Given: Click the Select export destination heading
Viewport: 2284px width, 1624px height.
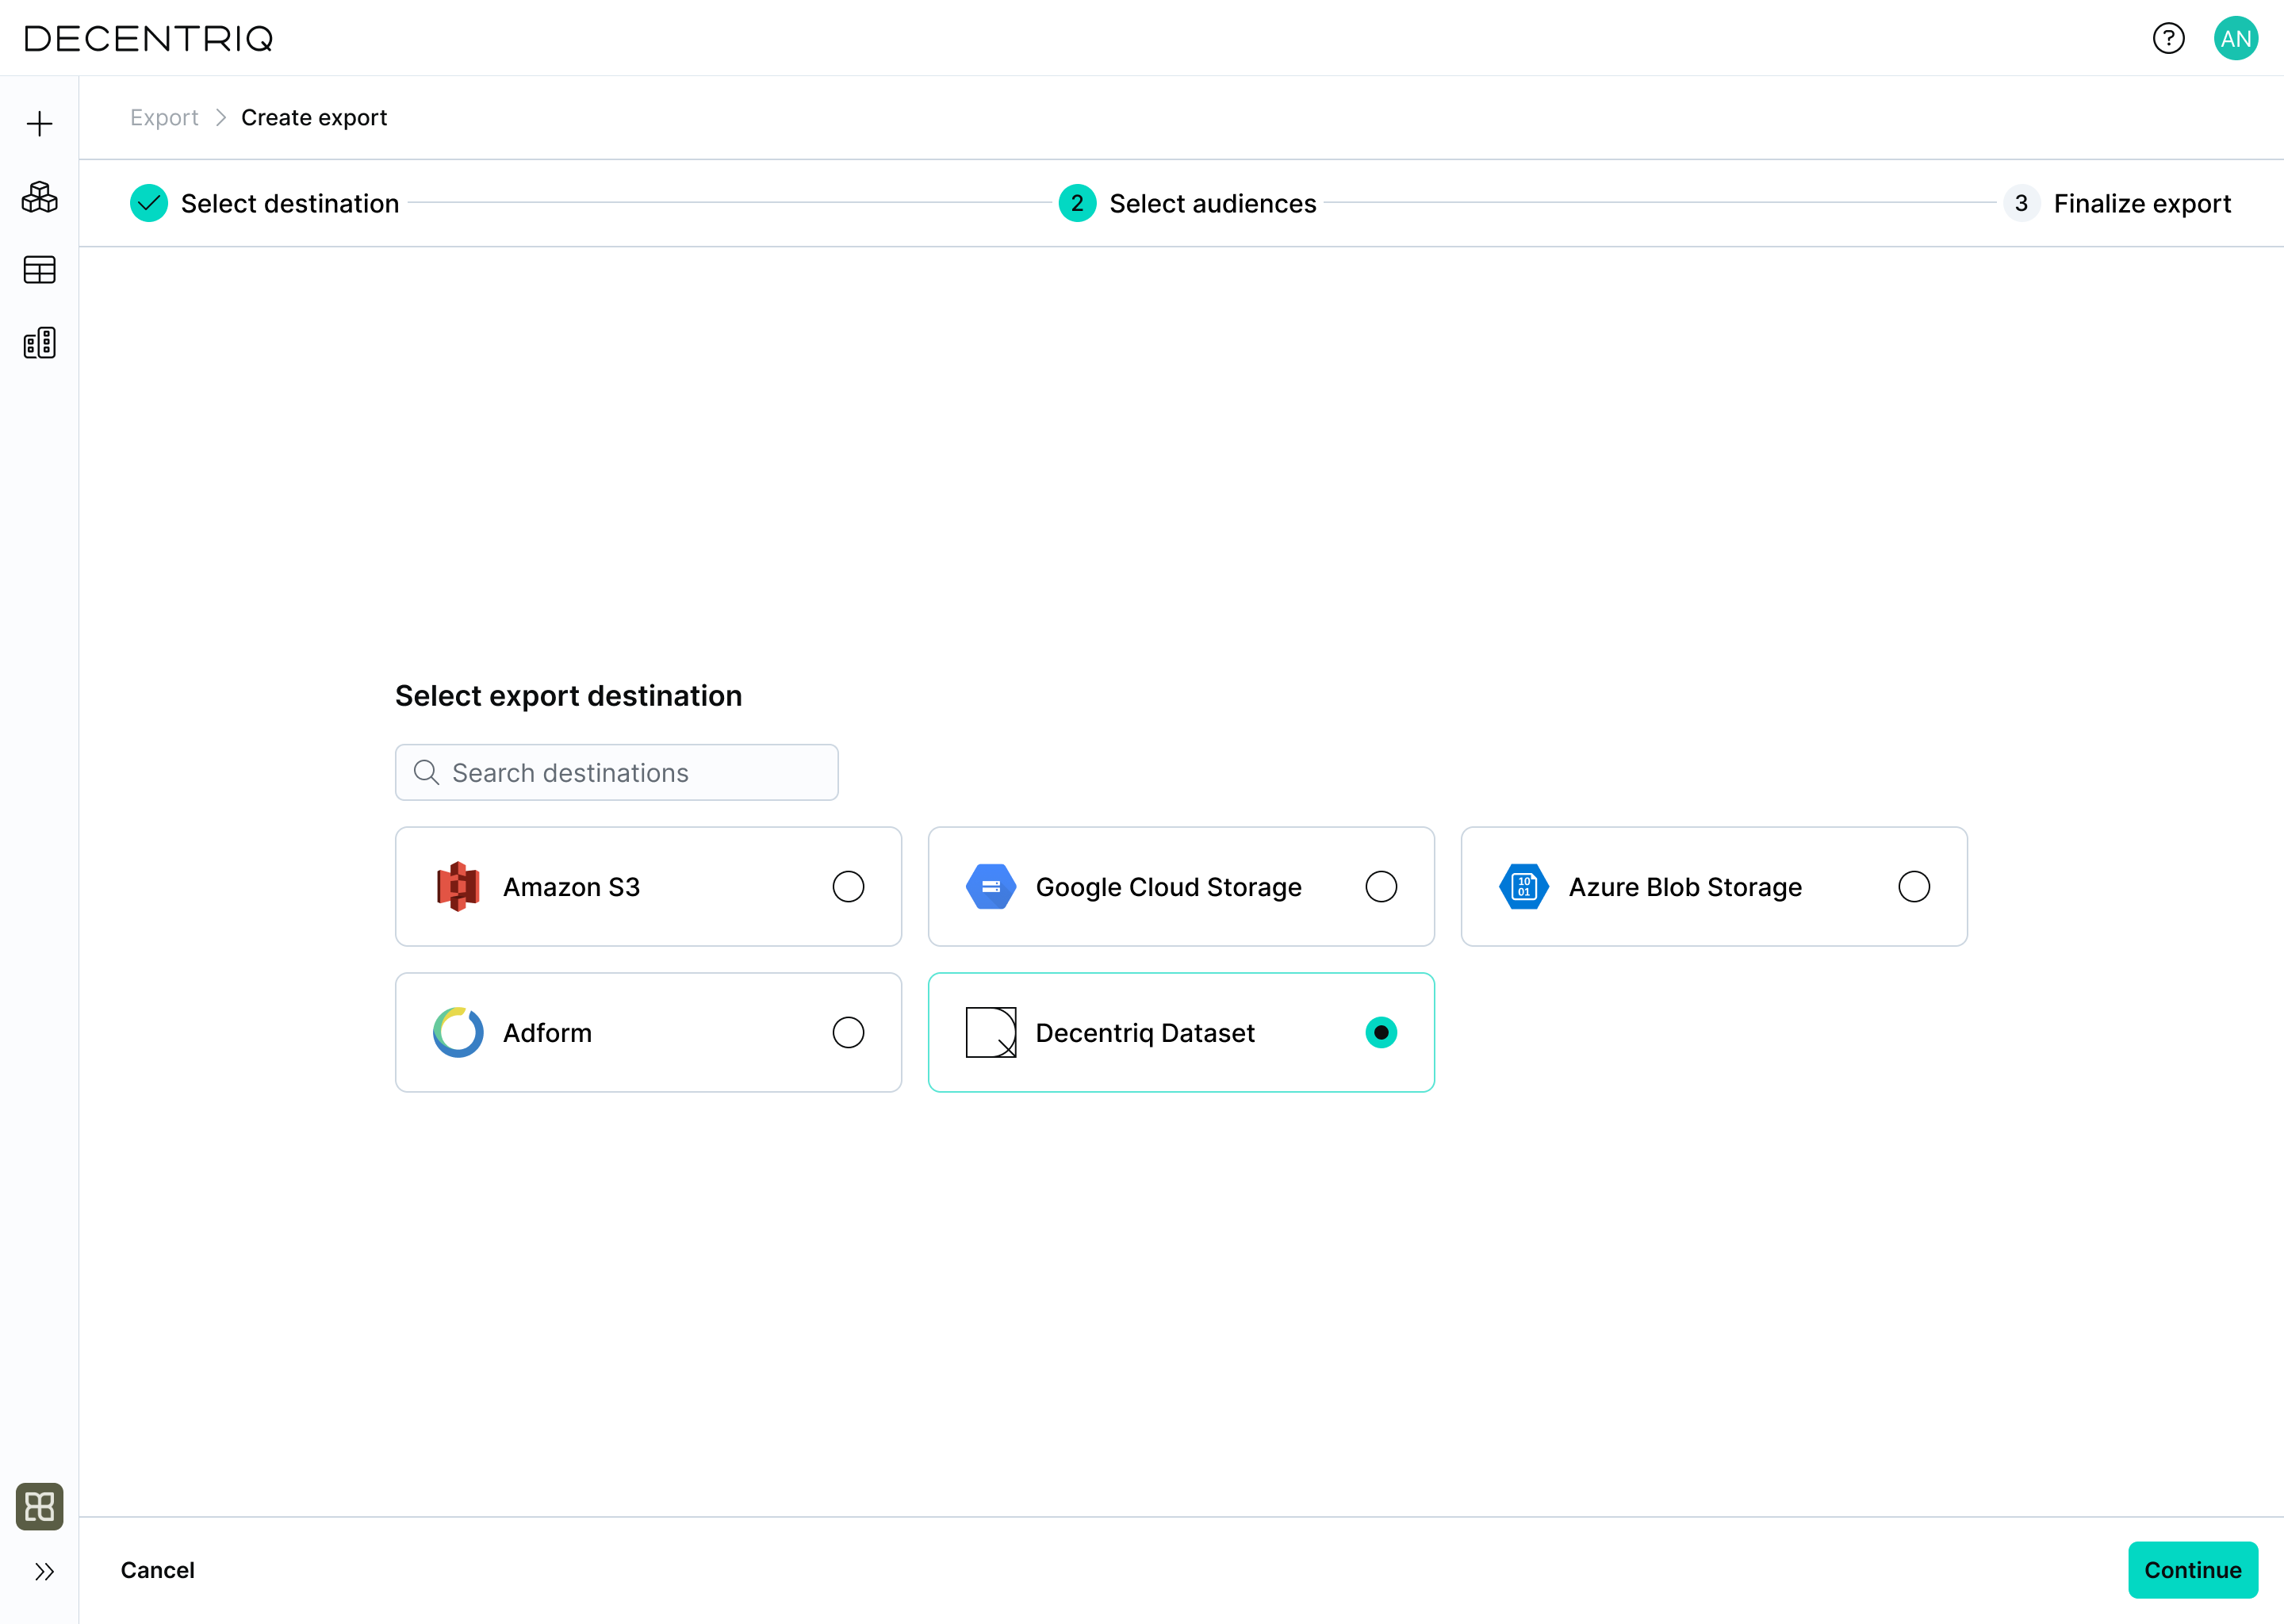Looking at the screenshot, I should click(568, 696).
